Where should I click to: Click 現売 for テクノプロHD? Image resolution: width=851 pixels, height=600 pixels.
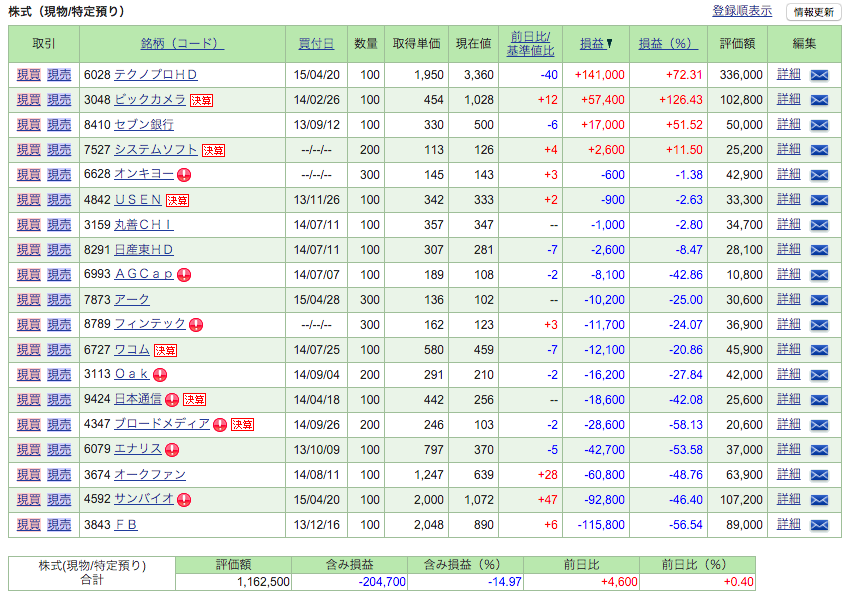click(59, 75)
